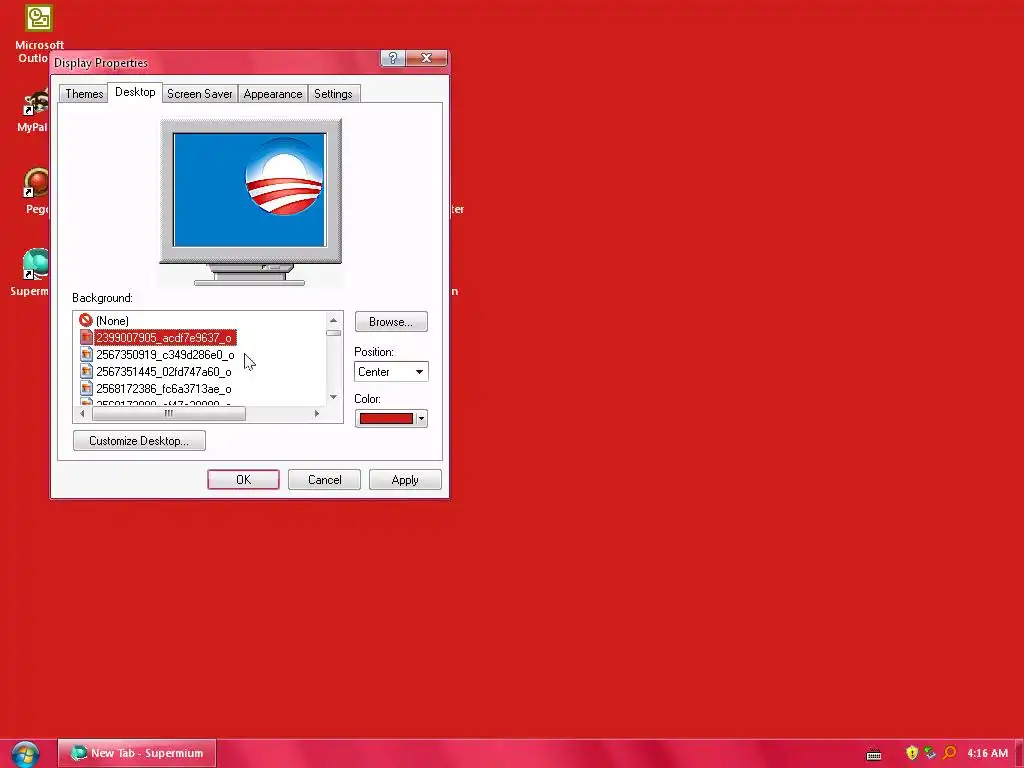The image size is (1024, 768).
Task: Switch to the Themes tab
Action: coord(84,94)
